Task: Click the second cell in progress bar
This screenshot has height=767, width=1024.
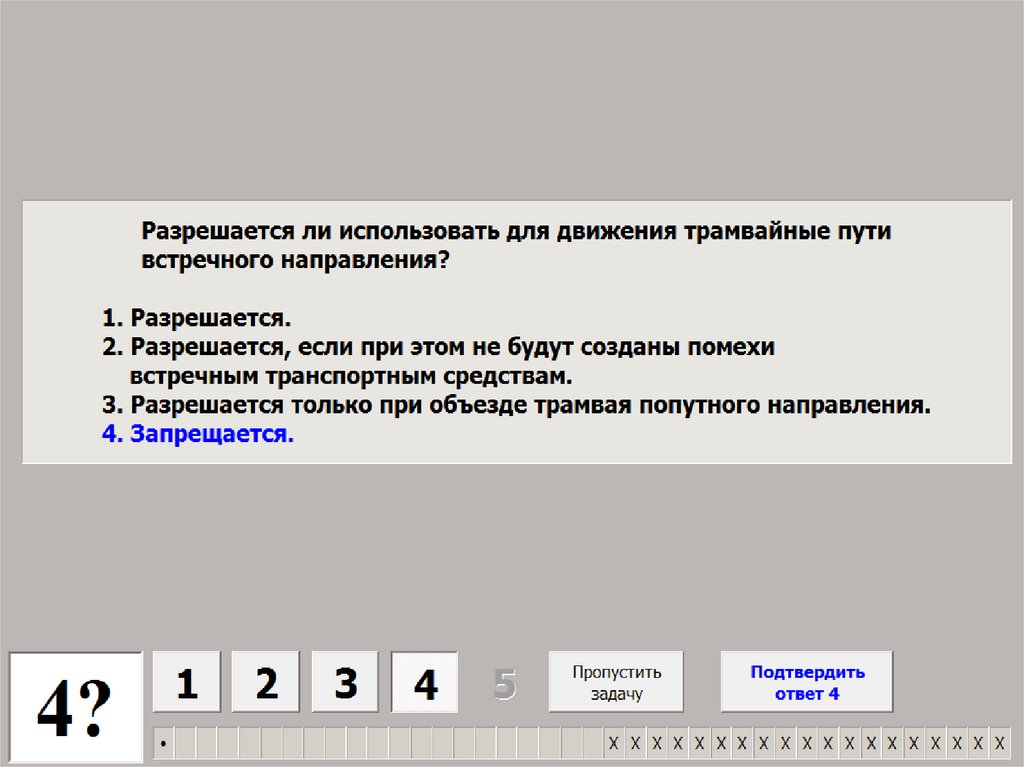Action: (184, 743)
